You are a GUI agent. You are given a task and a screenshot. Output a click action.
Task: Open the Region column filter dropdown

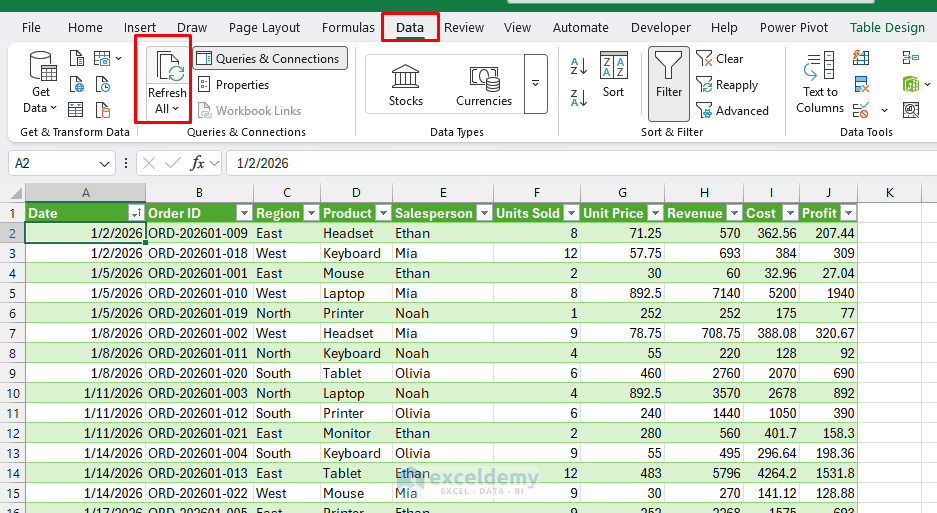tap(311, 213)
